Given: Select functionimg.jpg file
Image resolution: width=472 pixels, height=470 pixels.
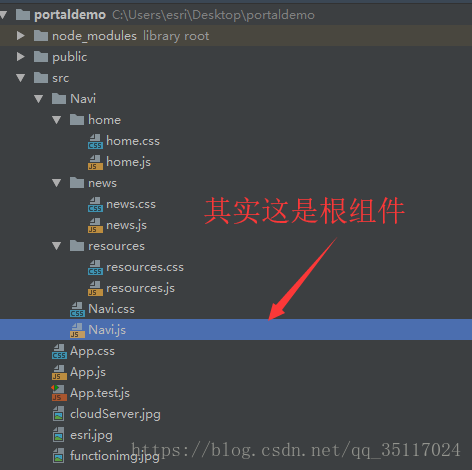Looking at the screenshot, I should 115,456.
